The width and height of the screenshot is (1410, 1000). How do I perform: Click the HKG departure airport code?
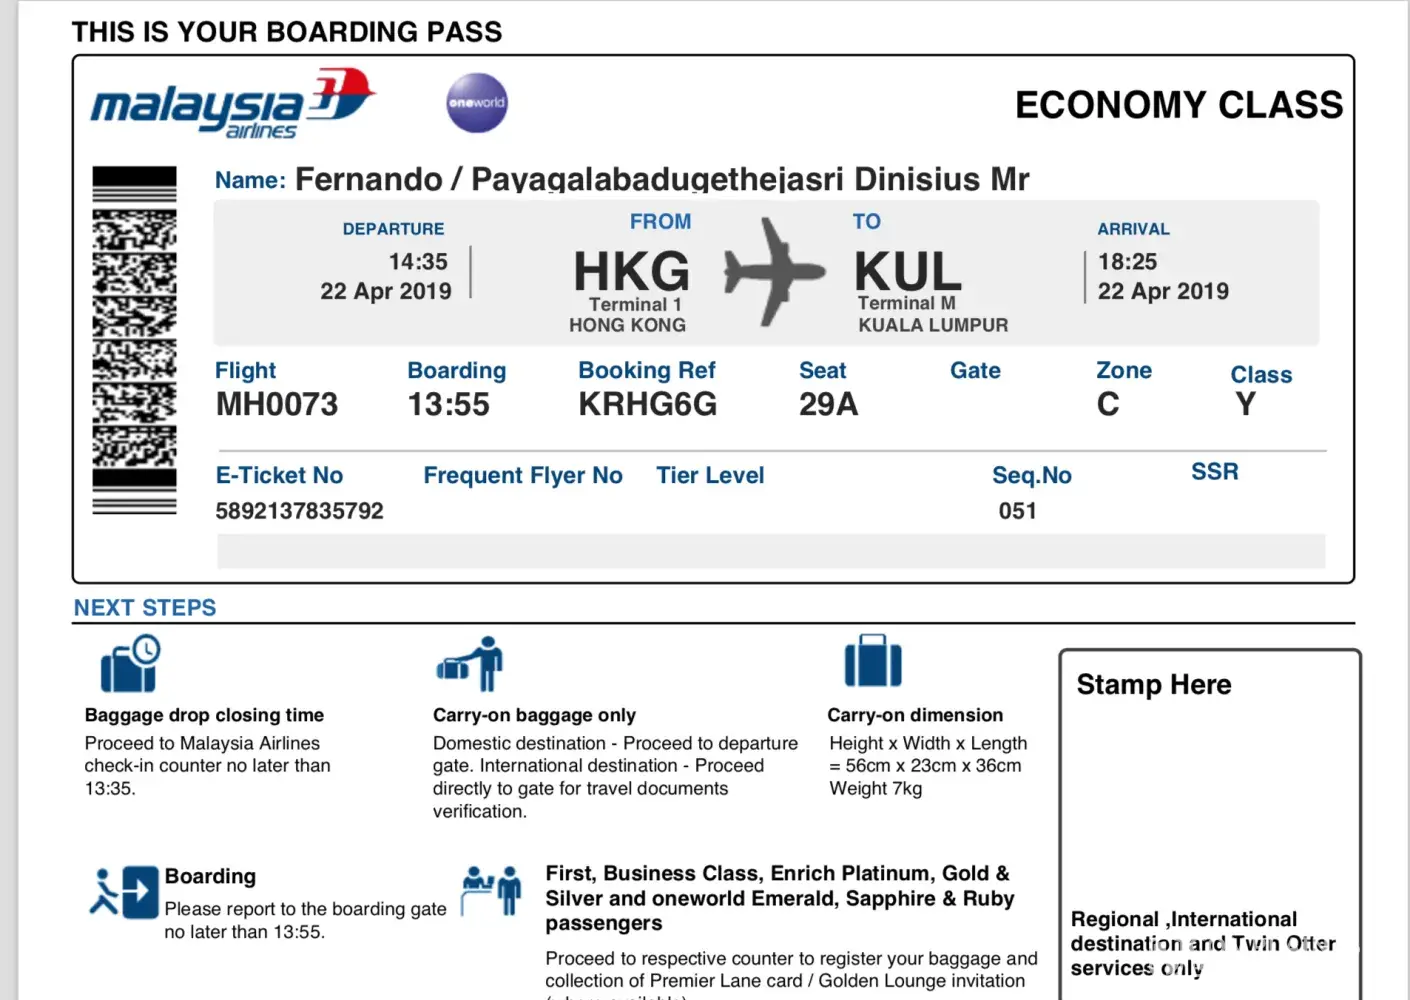click(x=631, y=272)
